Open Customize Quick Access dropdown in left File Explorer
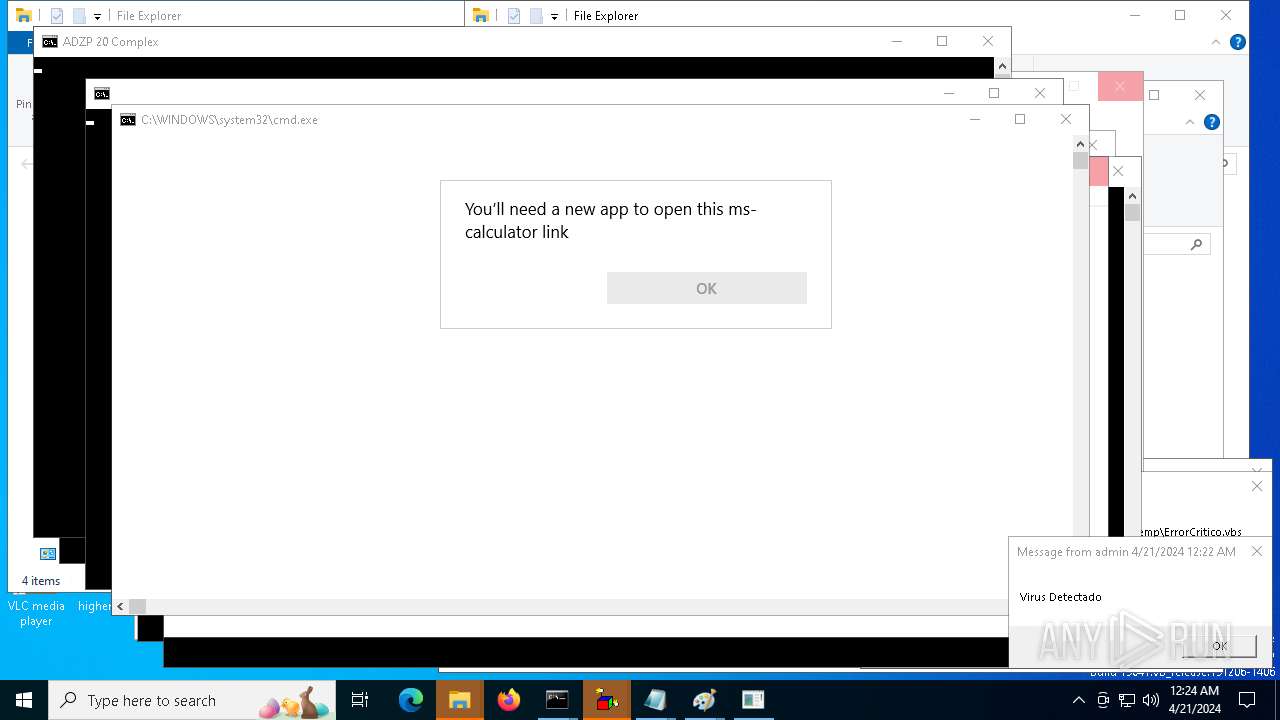Viewport: 1280px width, 720px height. [x=97, y=17]
